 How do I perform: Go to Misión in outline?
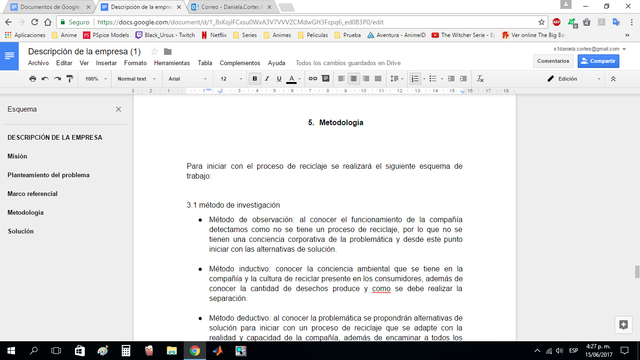[17, 156]
